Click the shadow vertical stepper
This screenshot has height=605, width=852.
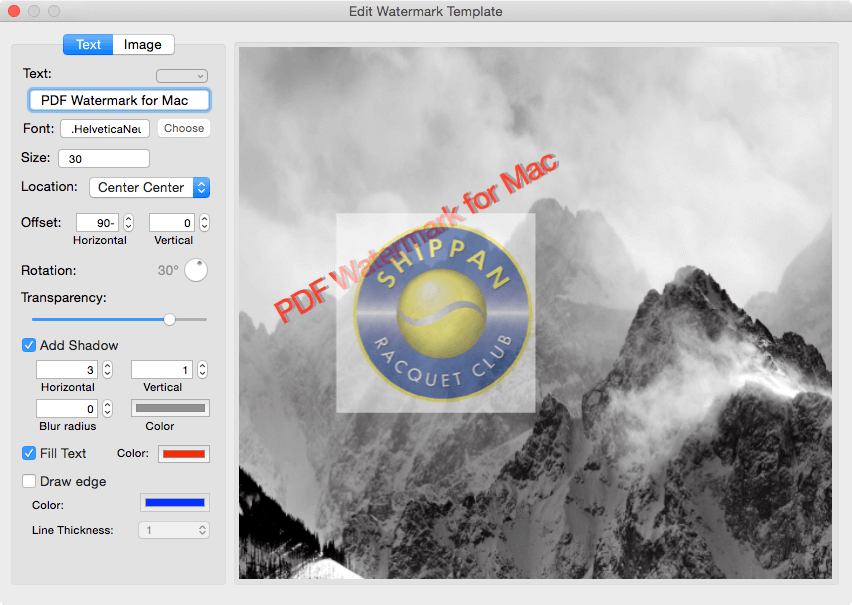tap(203, 370)
